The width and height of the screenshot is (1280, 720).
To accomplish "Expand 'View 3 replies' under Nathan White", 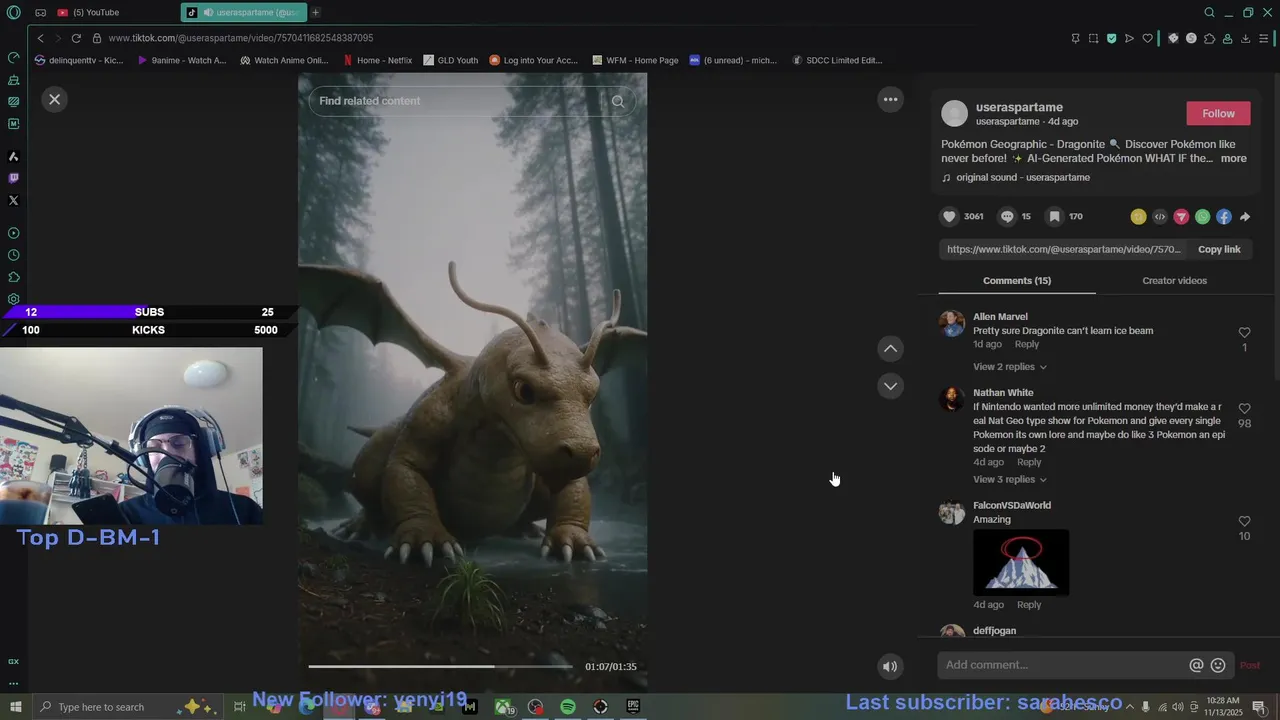I will [1010, 480].
